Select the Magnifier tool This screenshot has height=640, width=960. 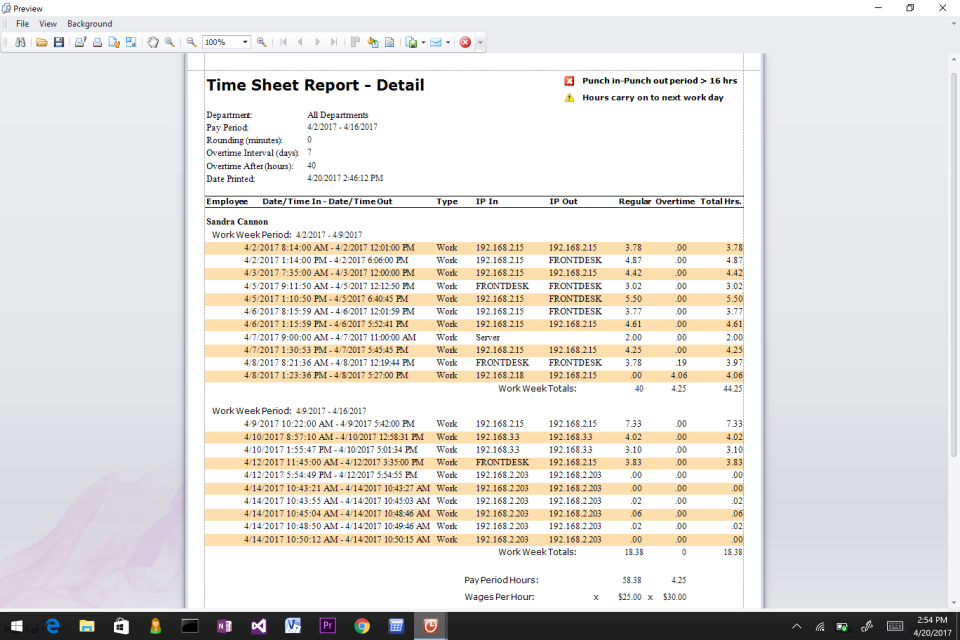point(170,42)
